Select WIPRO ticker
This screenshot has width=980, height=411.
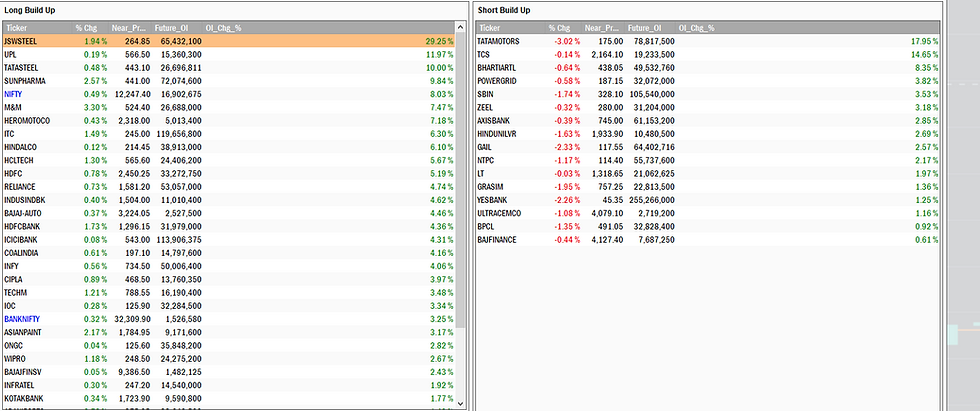(x=14, y=359)
